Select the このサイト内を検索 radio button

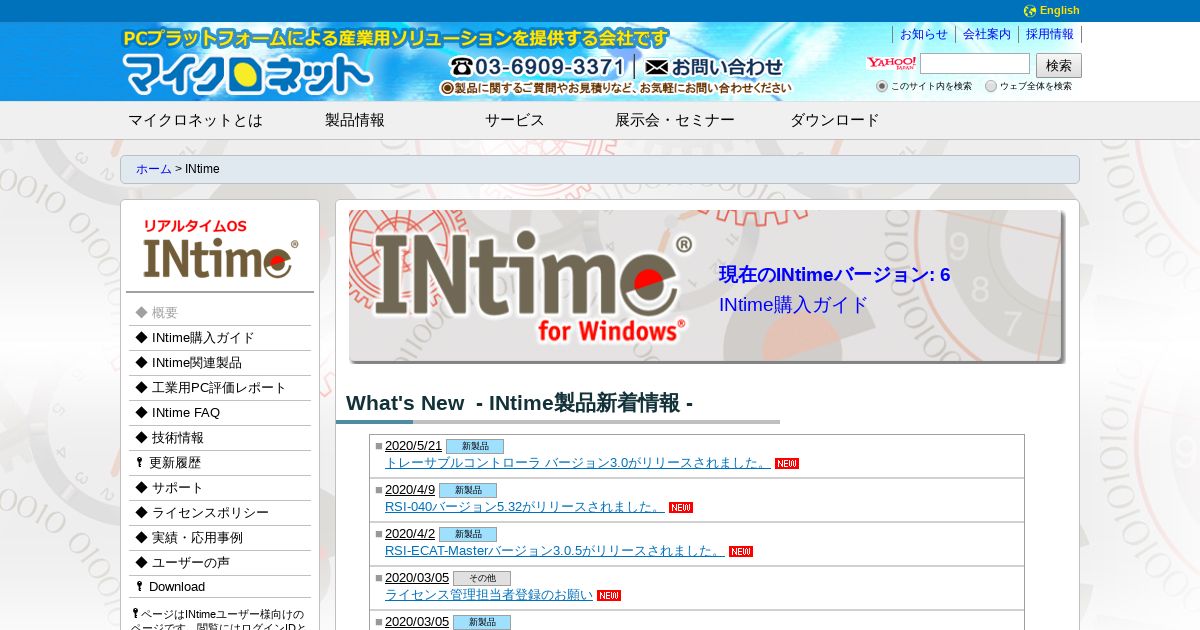click(882, 86)
